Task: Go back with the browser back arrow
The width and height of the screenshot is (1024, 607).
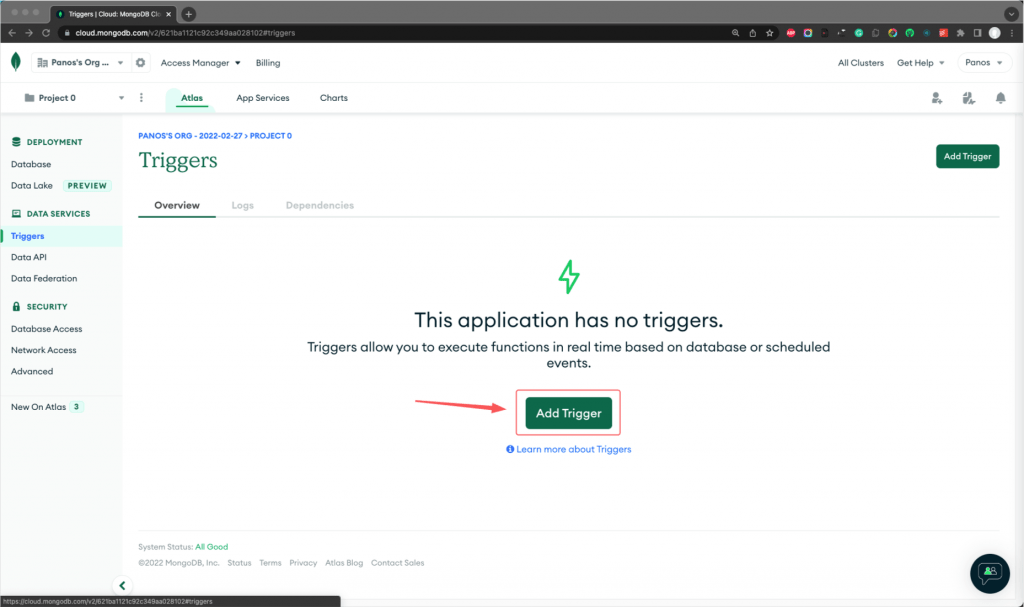Action: 12,33
